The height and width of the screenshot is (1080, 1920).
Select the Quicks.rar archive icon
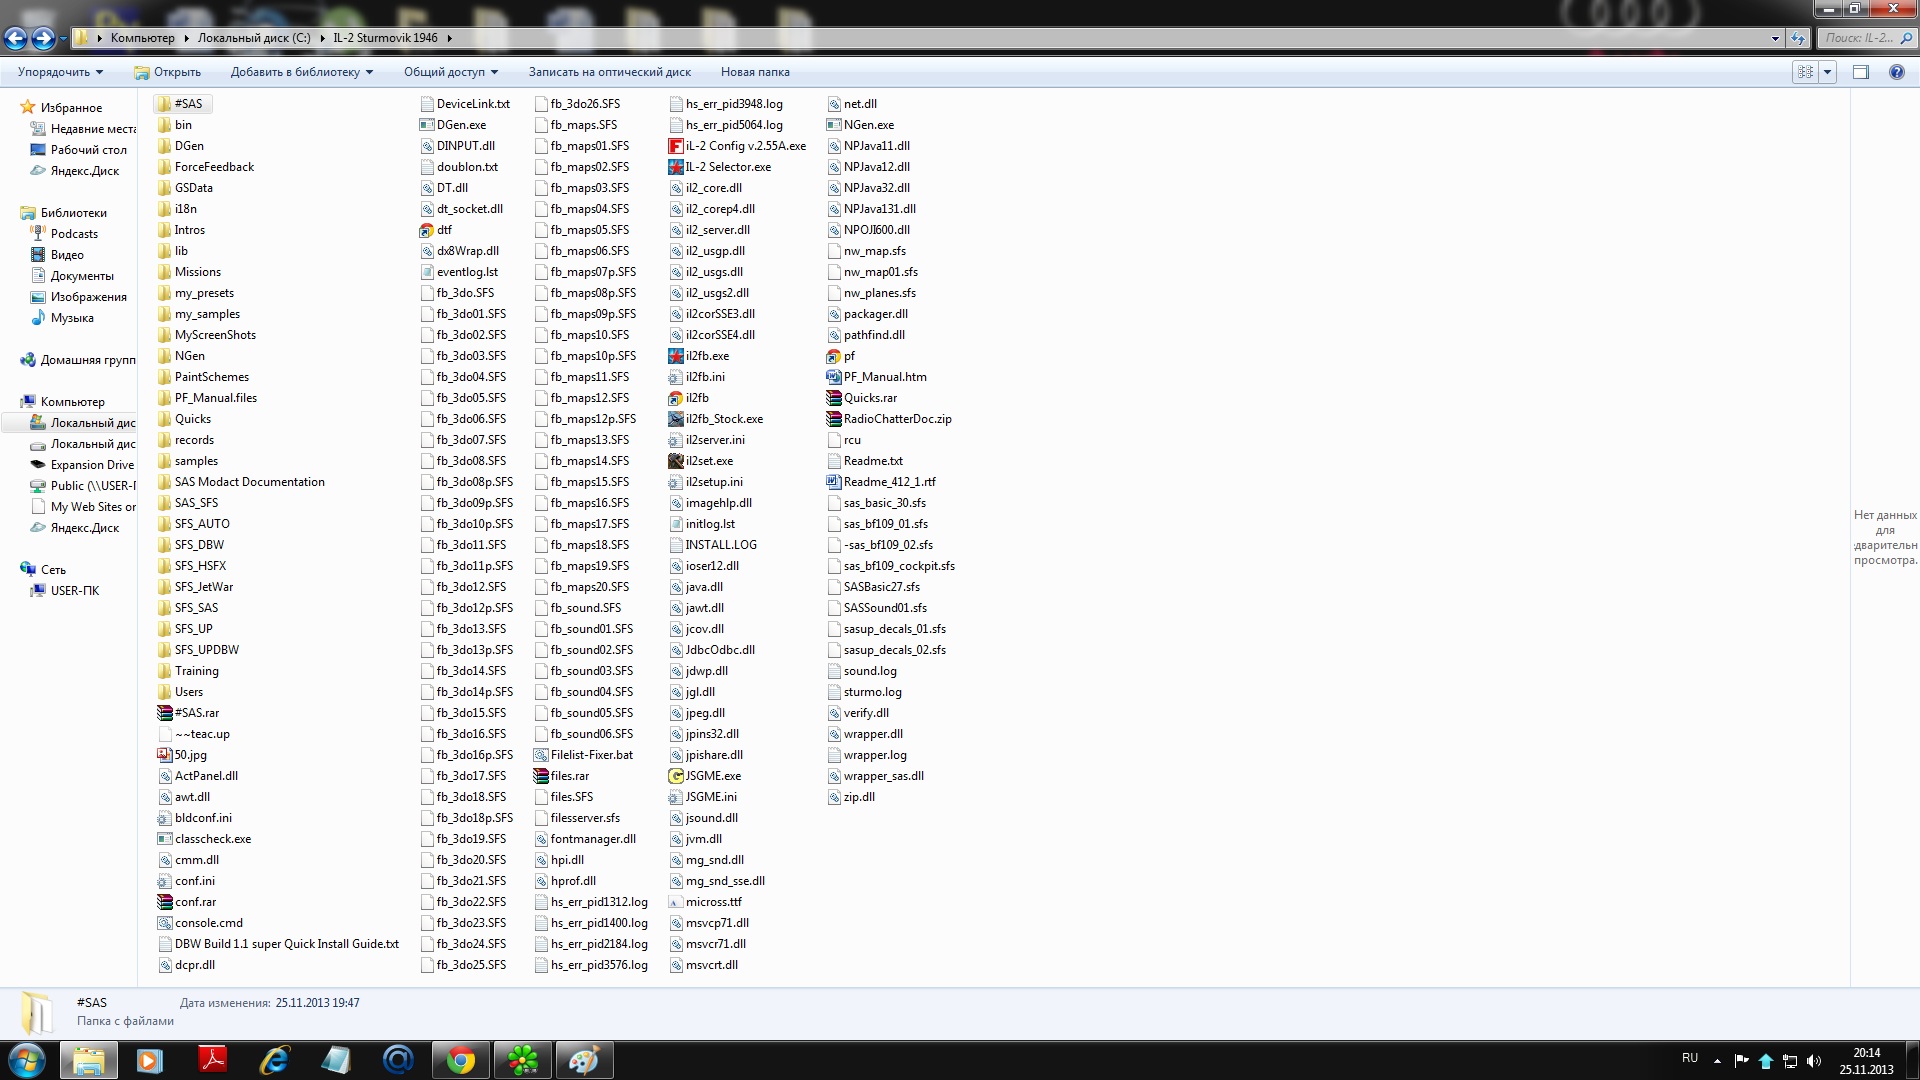[834, 398]
